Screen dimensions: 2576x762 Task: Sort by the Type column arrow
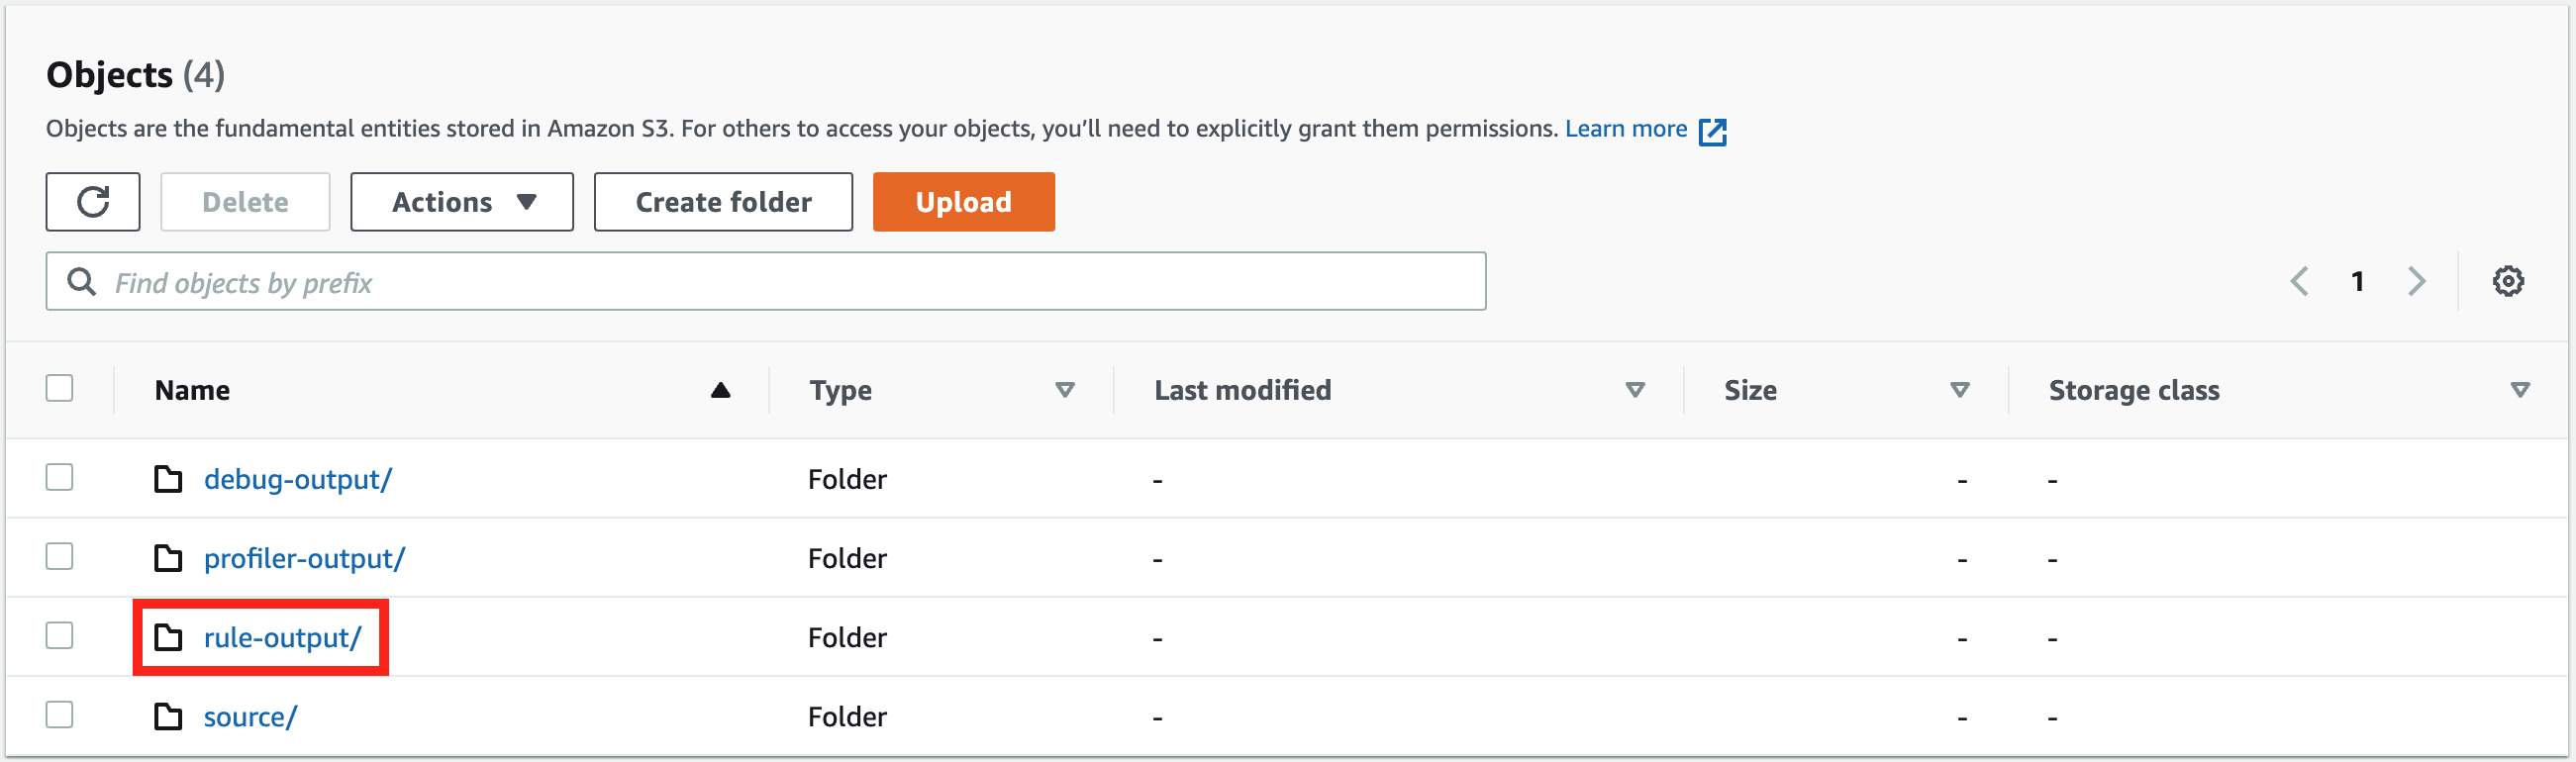pos(1065,390)
